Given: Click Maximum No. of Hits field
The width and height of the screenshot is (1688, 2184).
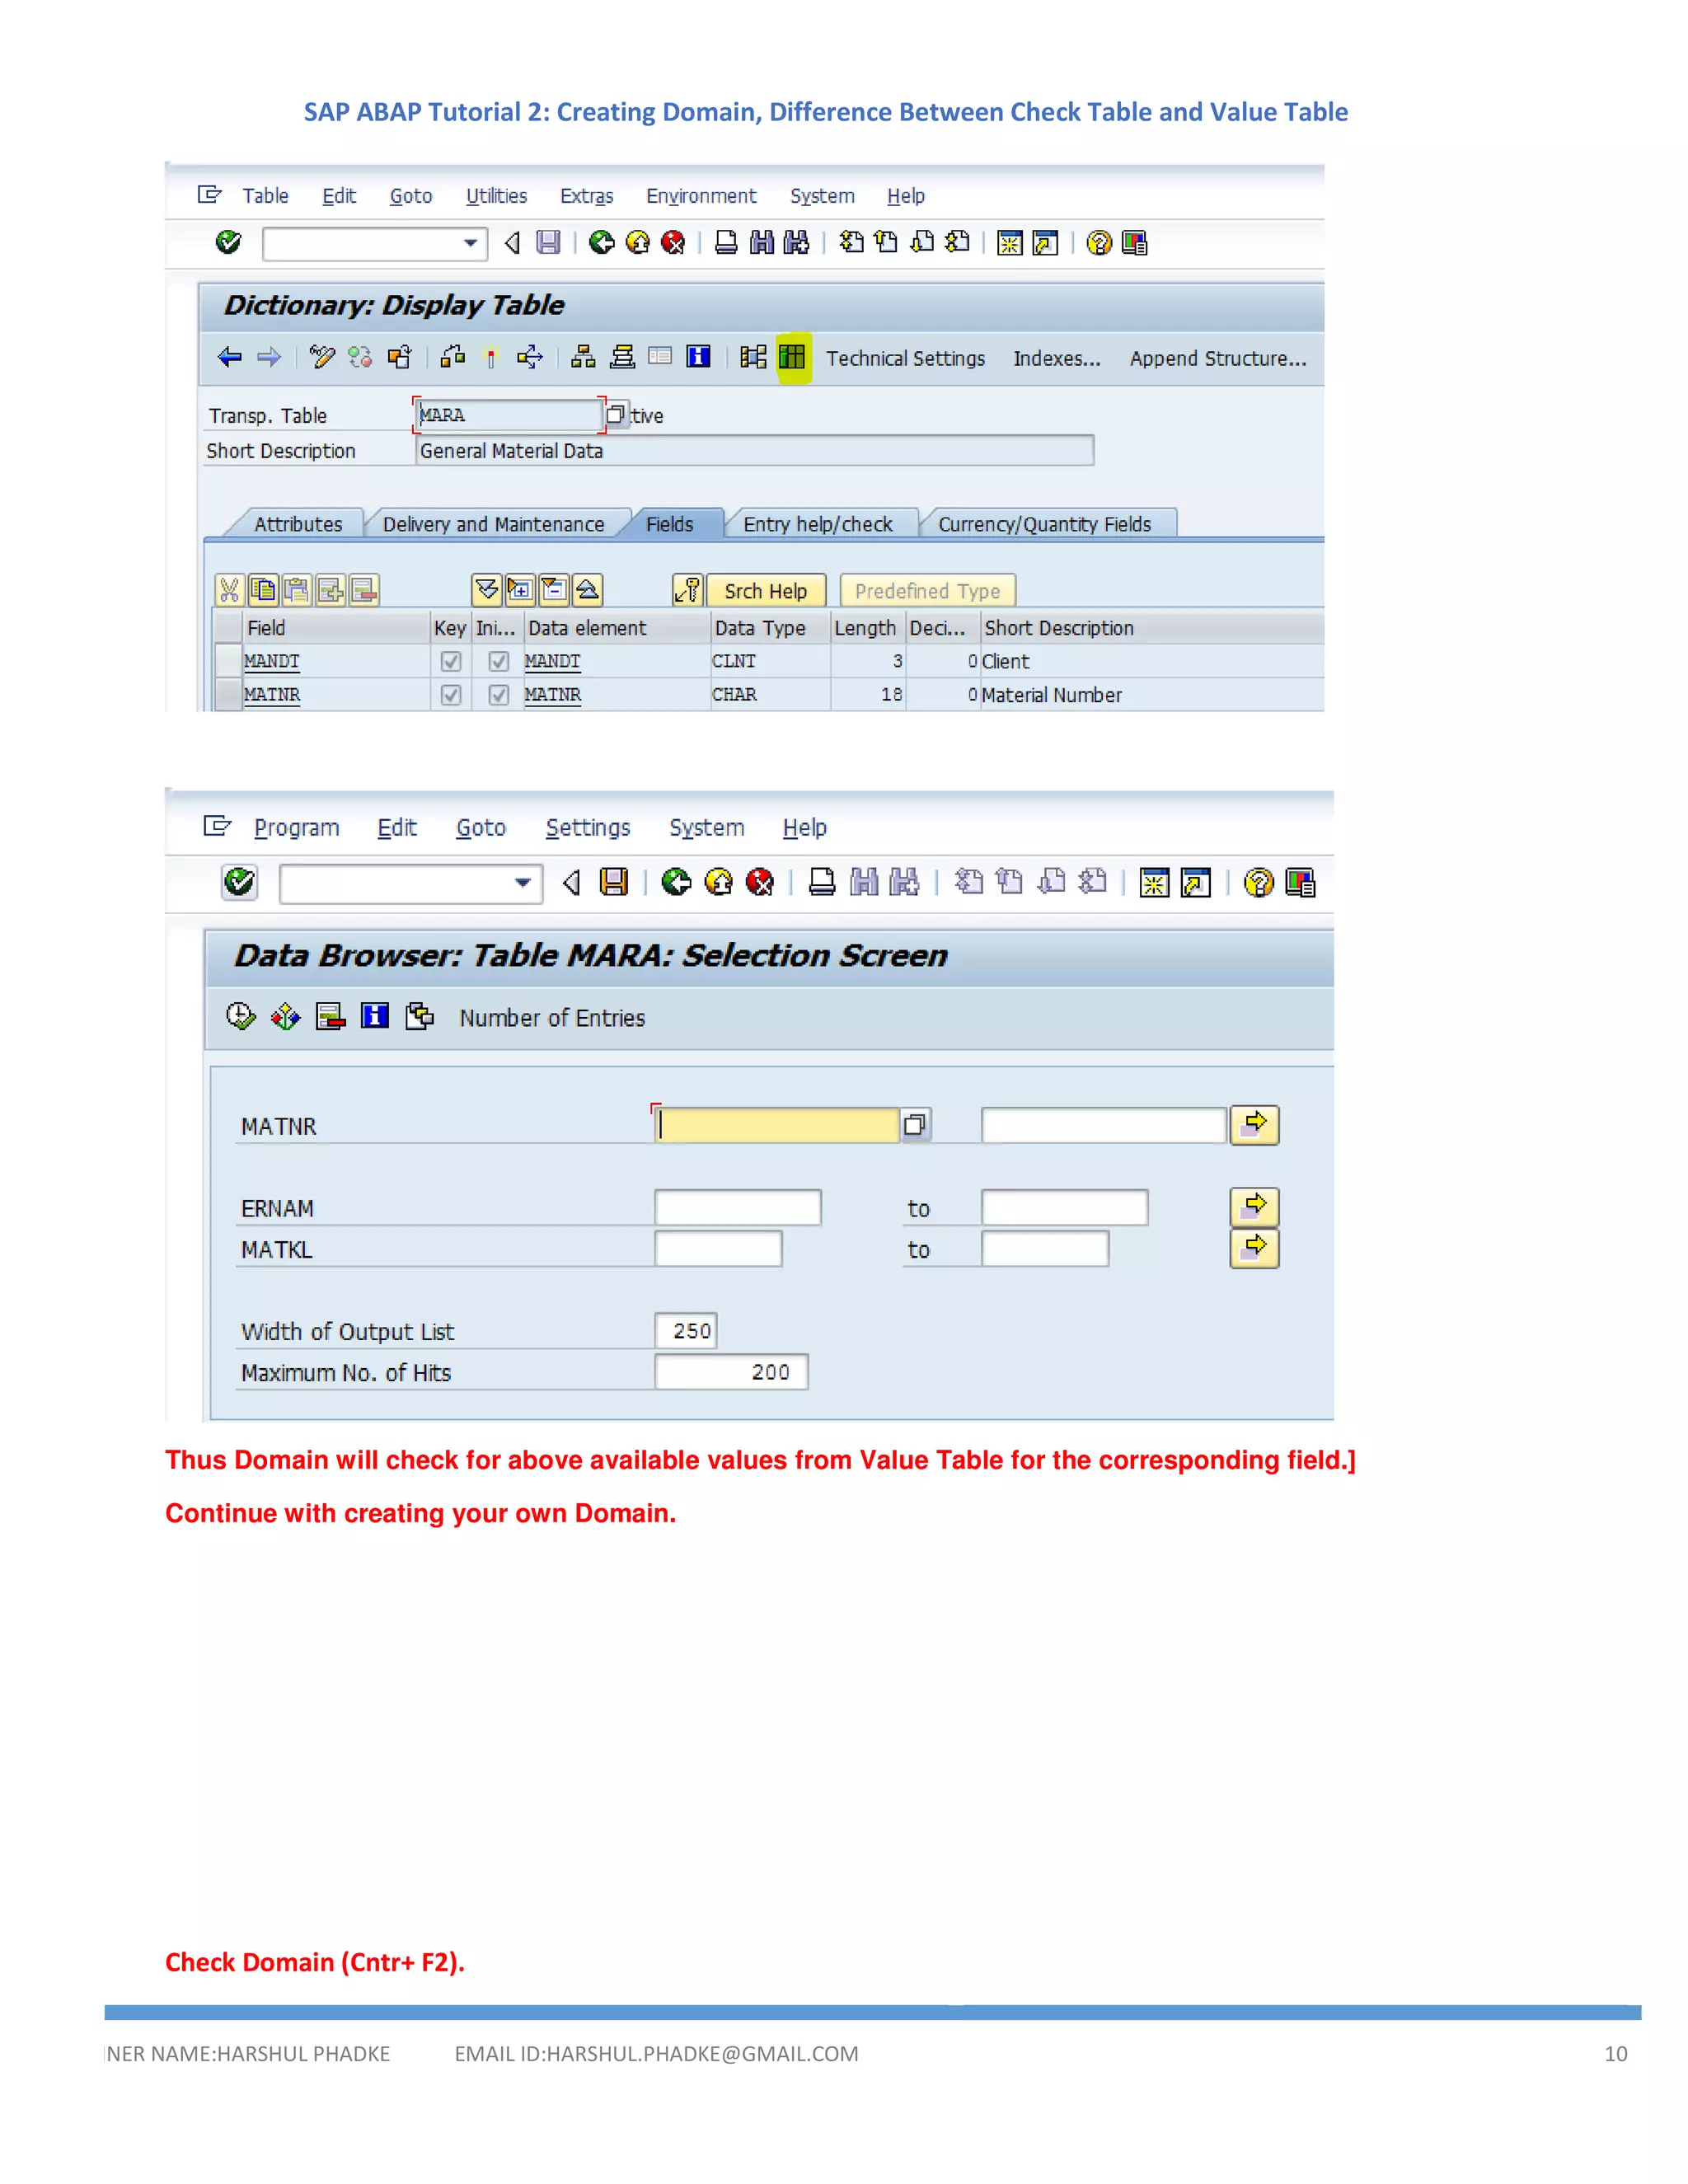Looking at the screenshot, I should [x=731, y=1372].
